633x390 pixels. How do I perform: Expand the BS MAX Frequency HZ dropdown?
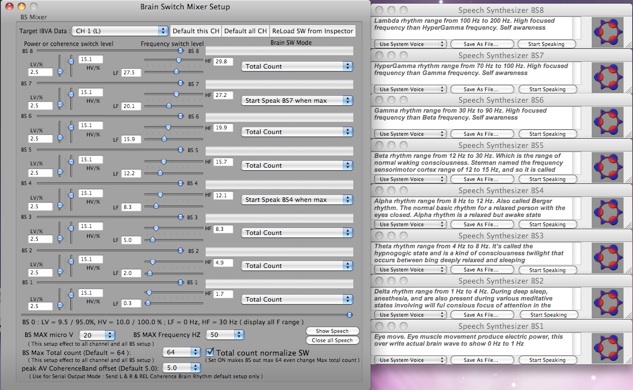(x=225, y=334)
